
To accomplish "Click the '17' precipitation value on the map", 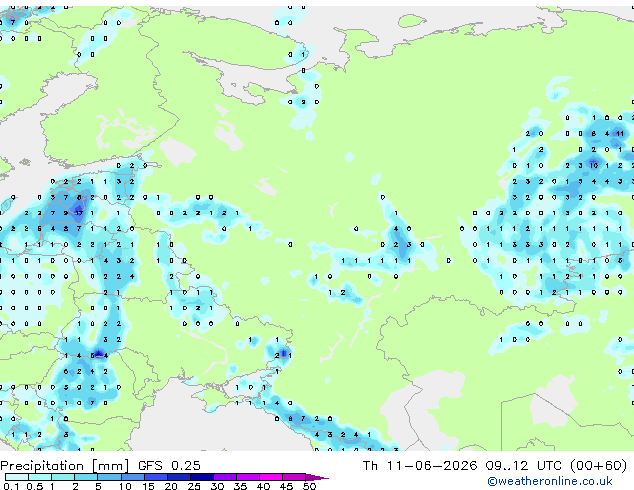I will point(79,213).
